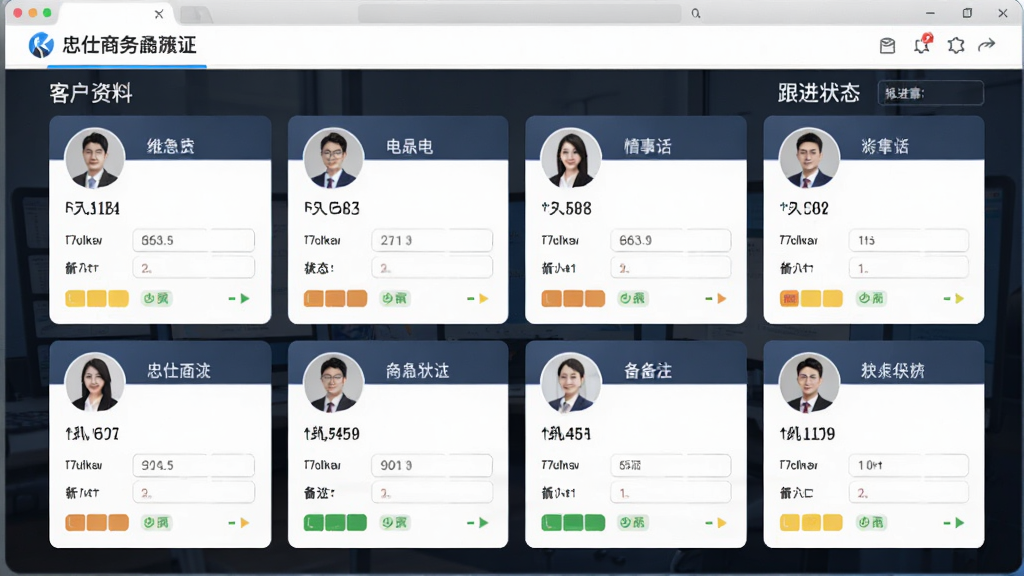Click the play arrow on the 904.5 card

pos(245,522)
